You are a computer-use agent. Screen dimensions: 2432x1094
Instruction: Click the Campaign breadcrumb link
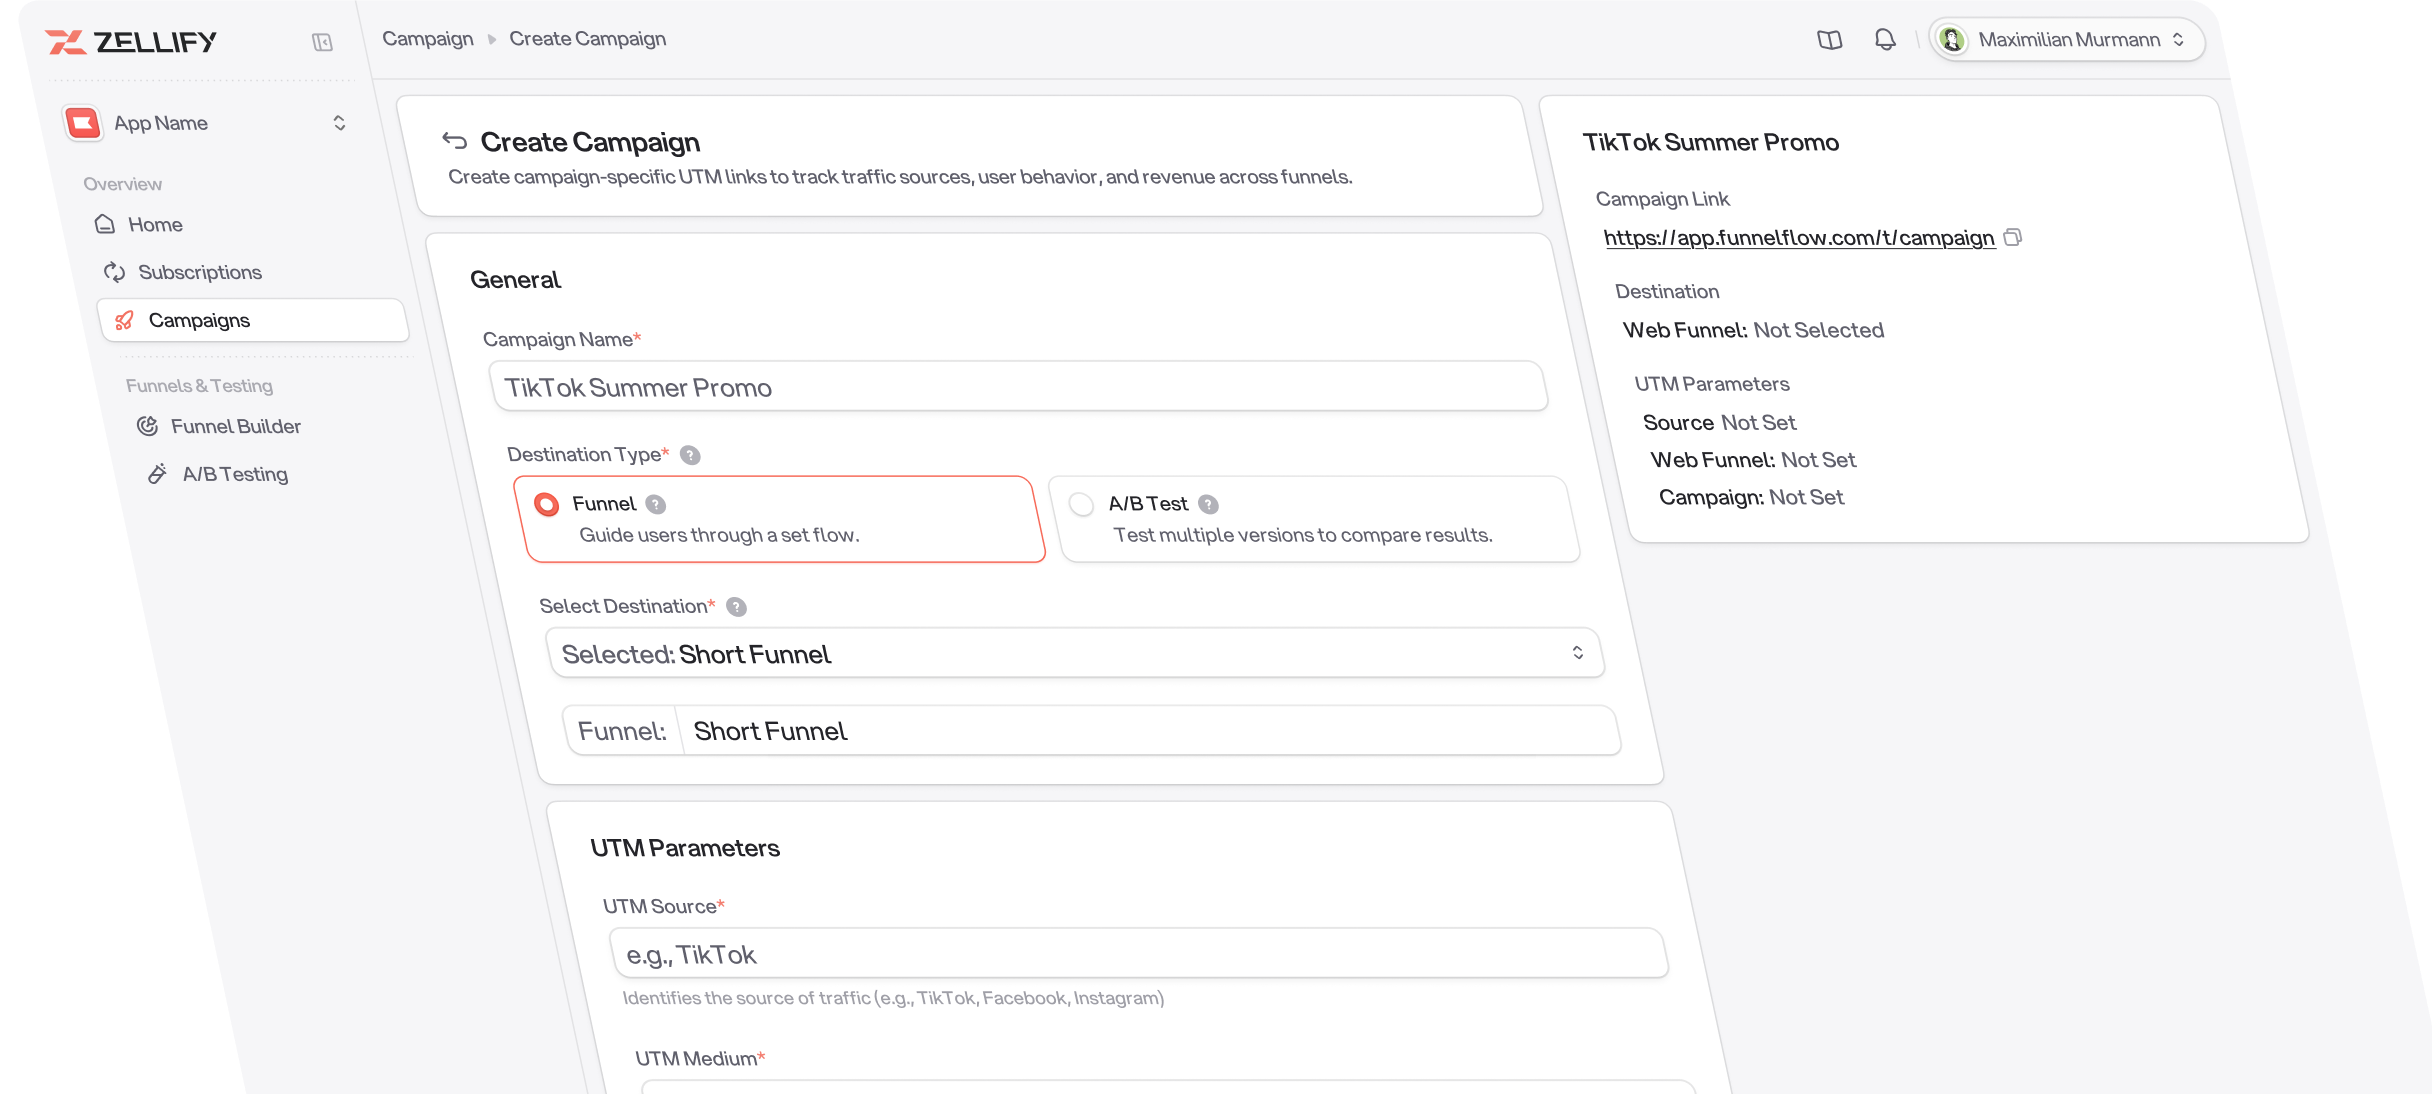(x=428, y=39)
